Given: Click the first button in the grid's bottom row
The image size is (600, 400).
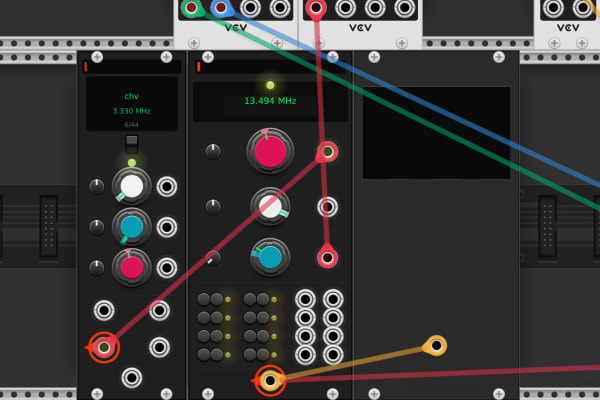Looking at the screenshot, I should click(x=204, y=354).
